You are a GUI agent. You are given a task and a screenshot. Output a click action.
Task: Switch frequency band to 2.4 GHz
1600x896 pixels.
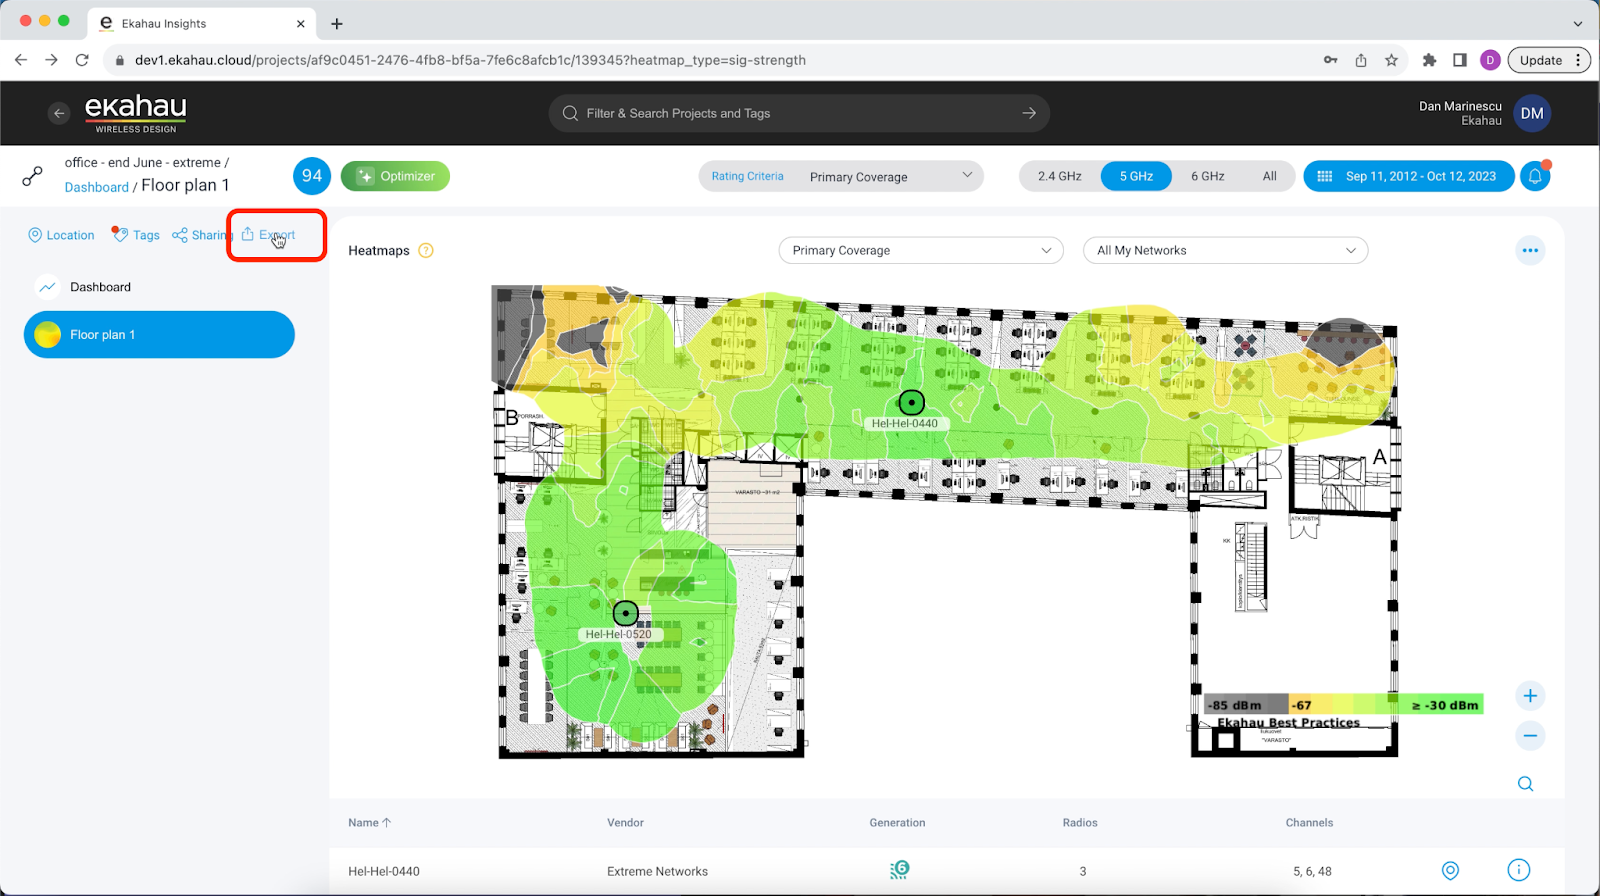(x=1059, y=176)
